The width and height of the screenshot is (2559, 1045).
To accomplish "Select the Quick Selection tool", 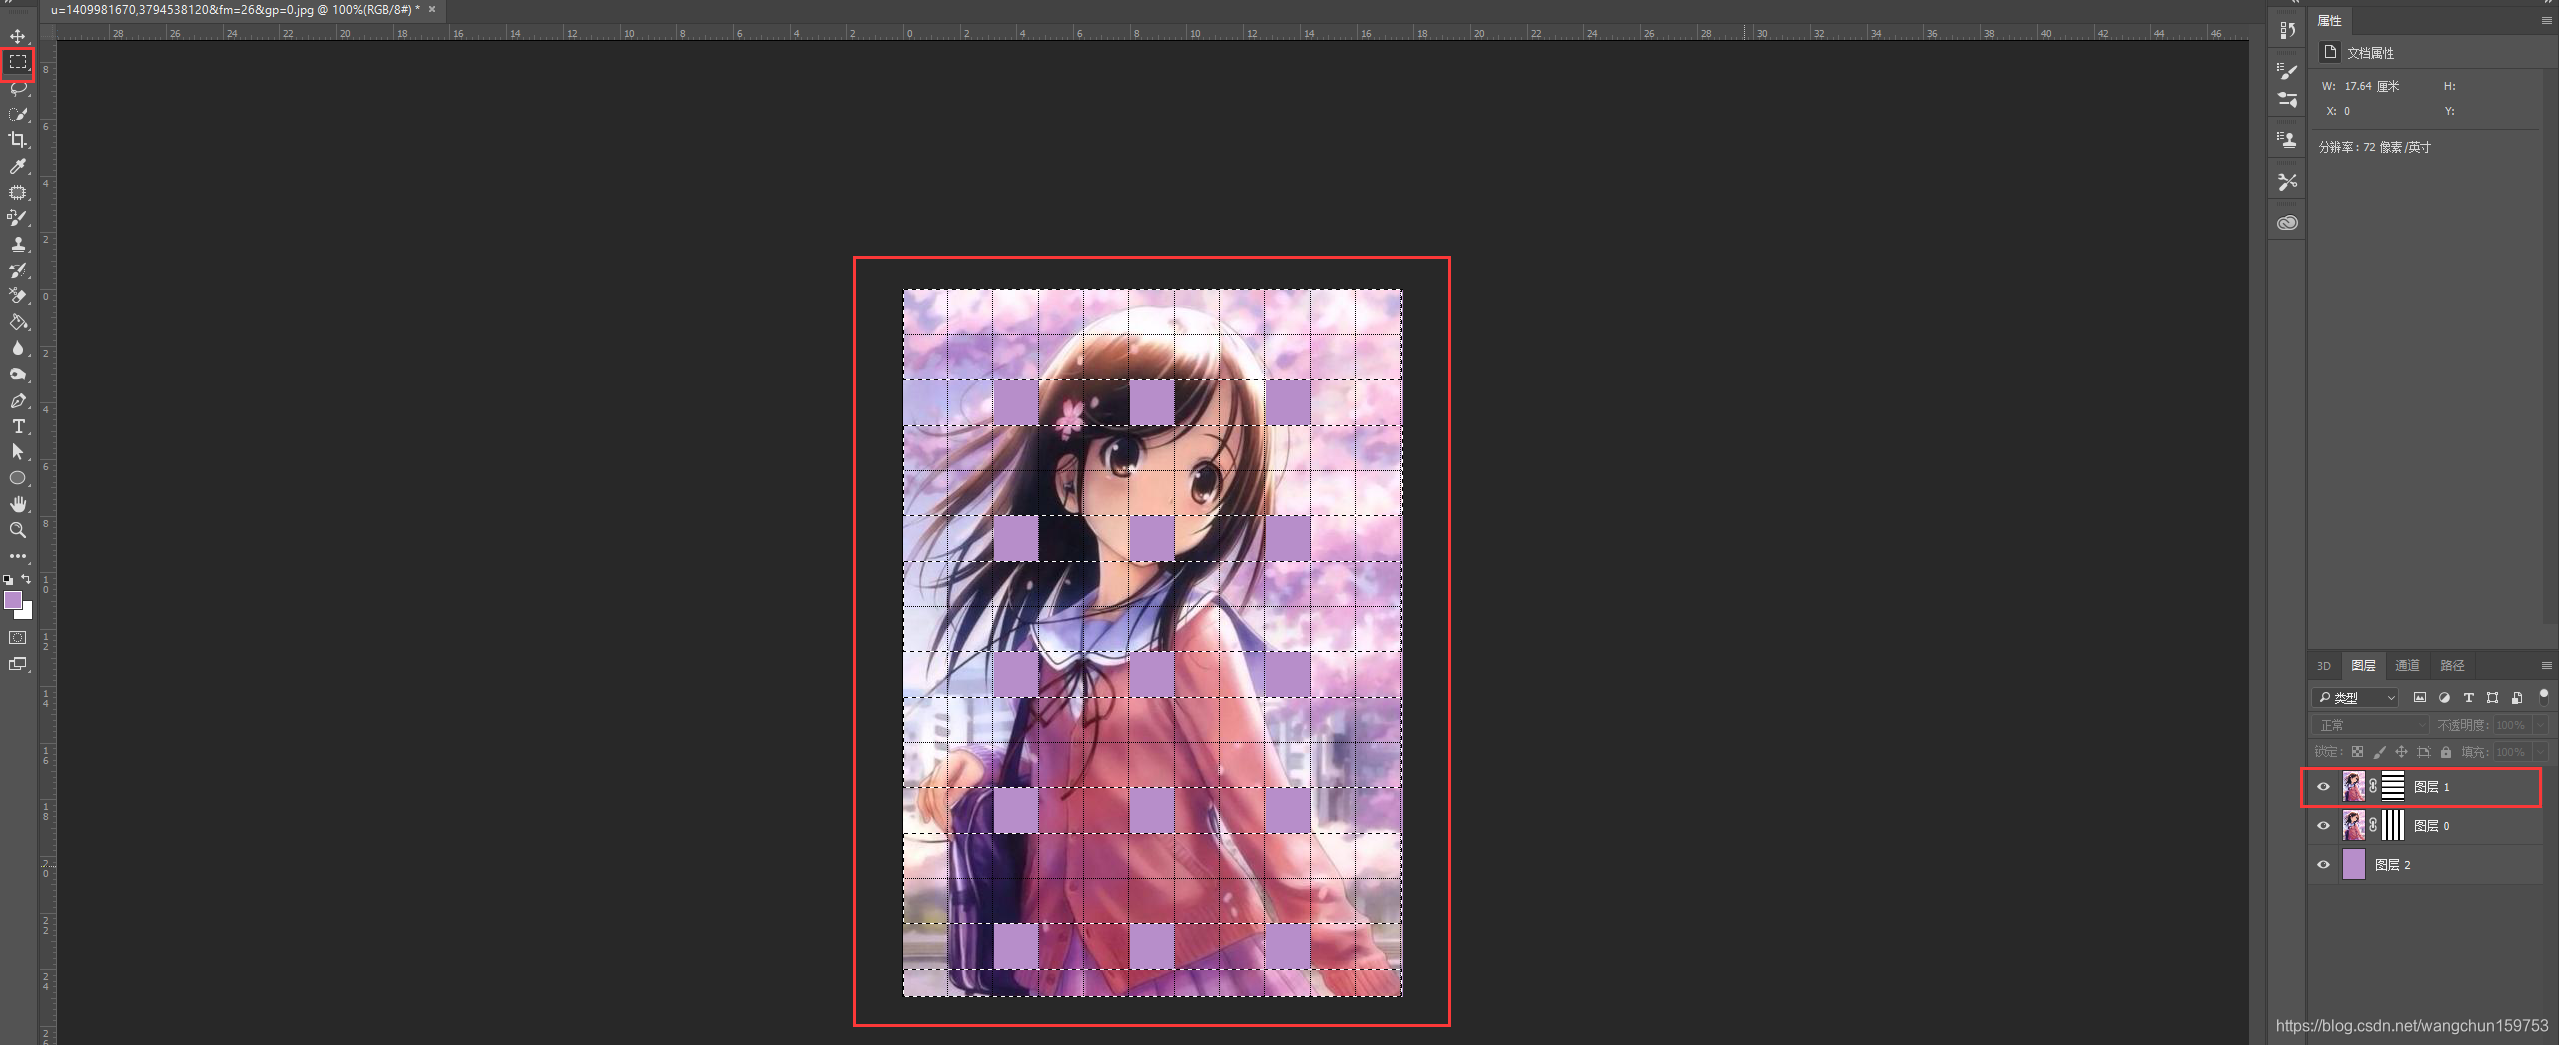I will (18, 114).
